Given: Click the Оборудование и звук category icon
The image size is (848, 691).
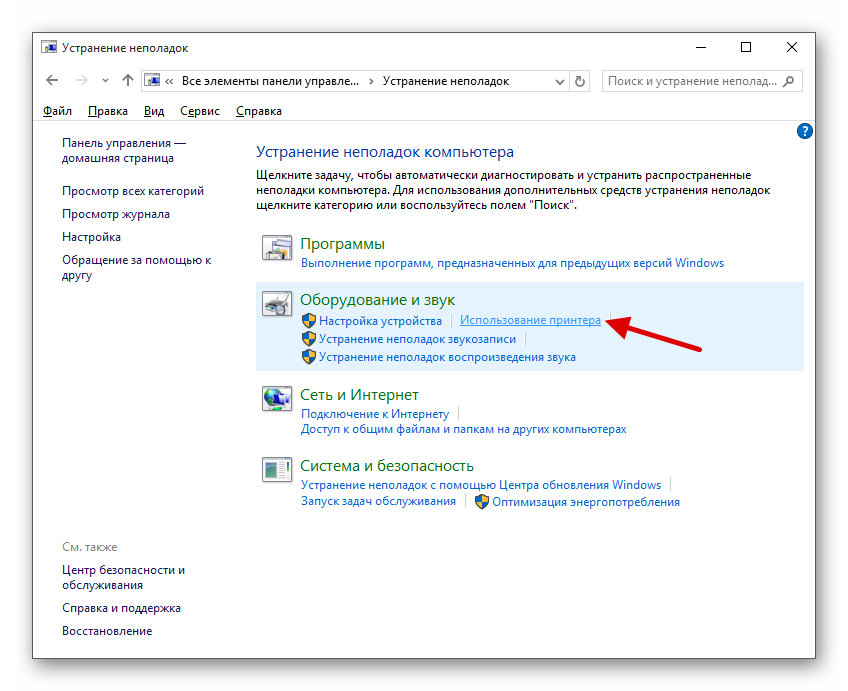Looking at the screenshot, I should (x=276, y=305).
